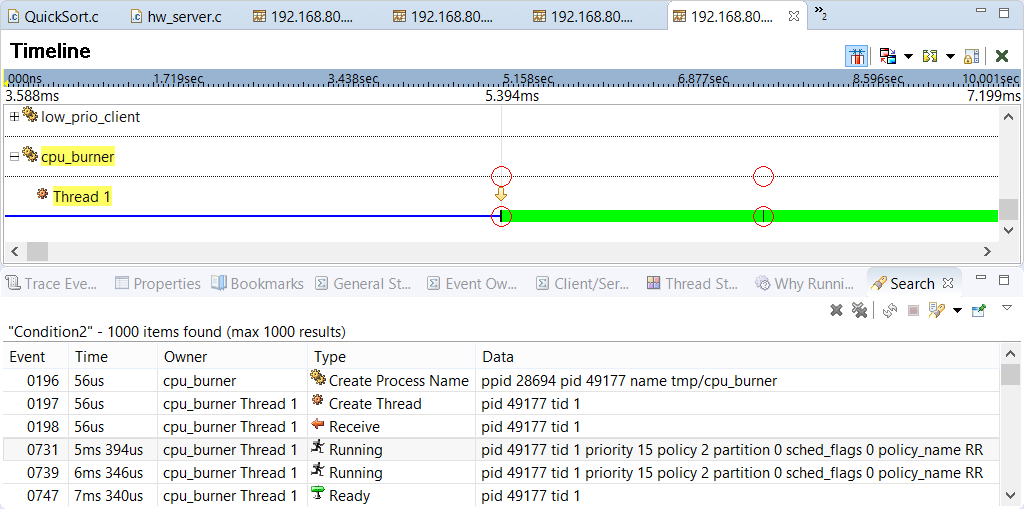
Task: Remove all matches with double-X icon
Action: (858, 311)
